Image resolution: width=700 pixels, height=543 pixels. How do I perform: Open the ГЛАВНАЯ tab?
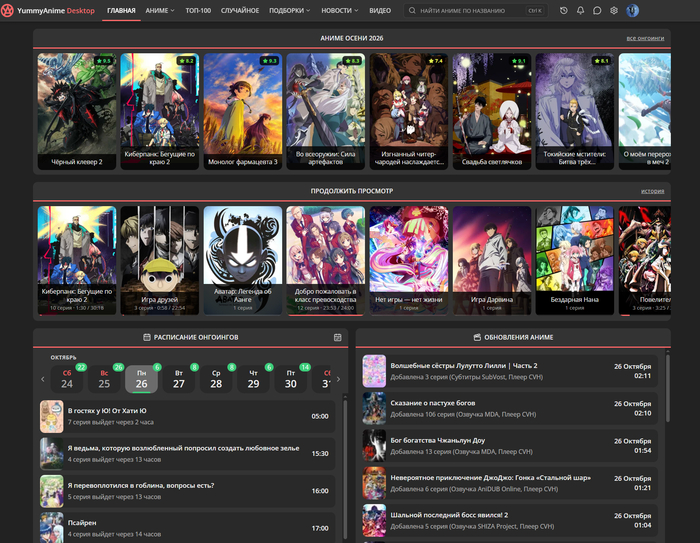tap(121, 10)
